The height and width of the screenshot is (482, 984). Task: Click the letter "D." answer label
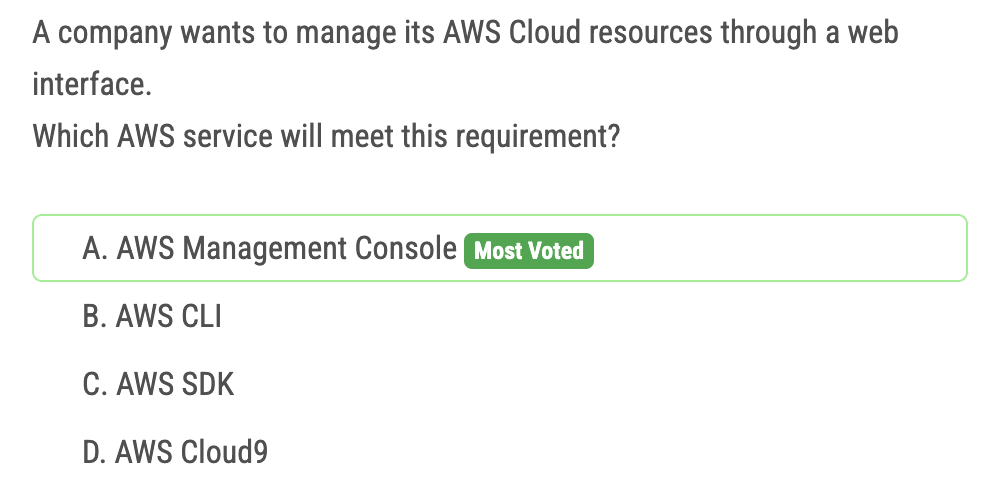pos(95,452)
